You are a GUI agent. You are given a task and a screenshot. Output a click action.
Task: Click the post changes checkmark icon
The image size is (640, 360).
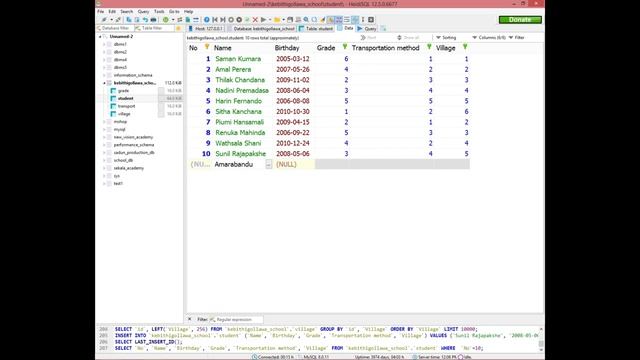(247, 20)
